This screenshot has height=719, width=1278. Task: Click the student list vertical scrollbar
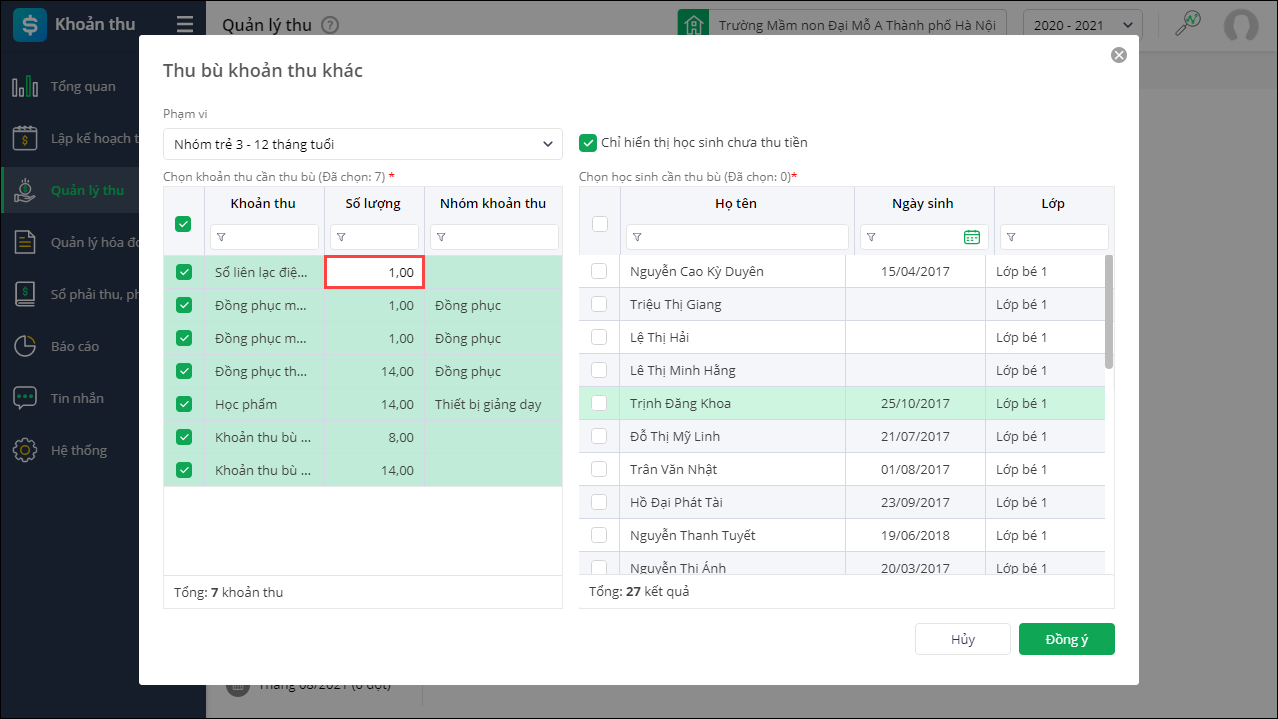[1108, 312]
